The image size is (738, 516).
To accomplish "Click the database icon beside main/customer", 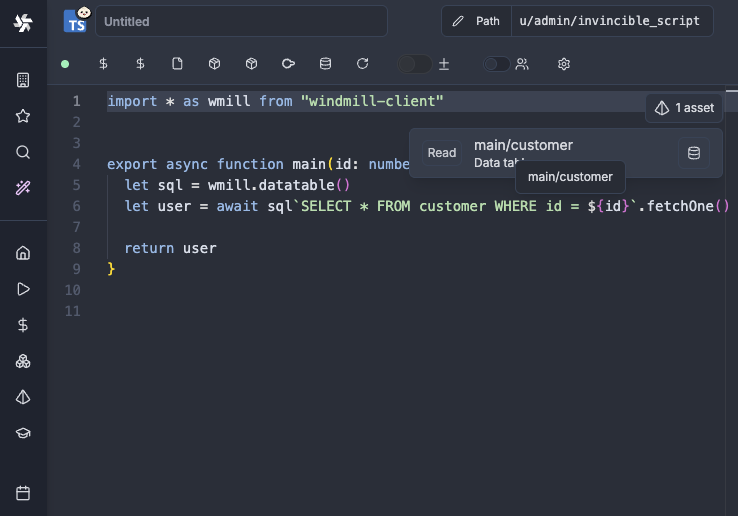I will pyautogui.click(x=694, y=153).
